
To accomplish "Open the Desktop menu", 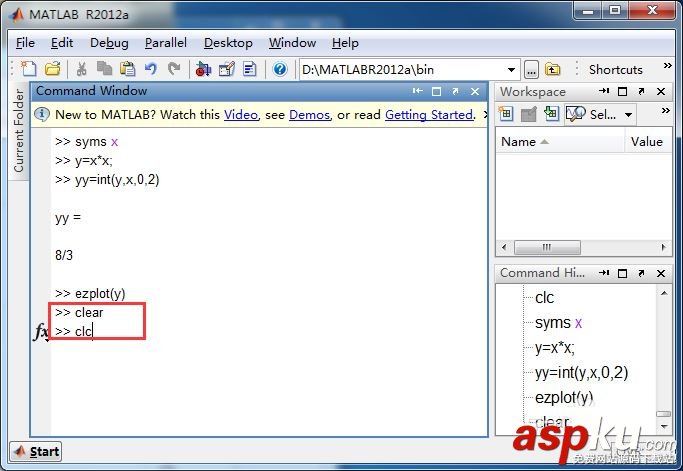I will [x=228, y=43].
